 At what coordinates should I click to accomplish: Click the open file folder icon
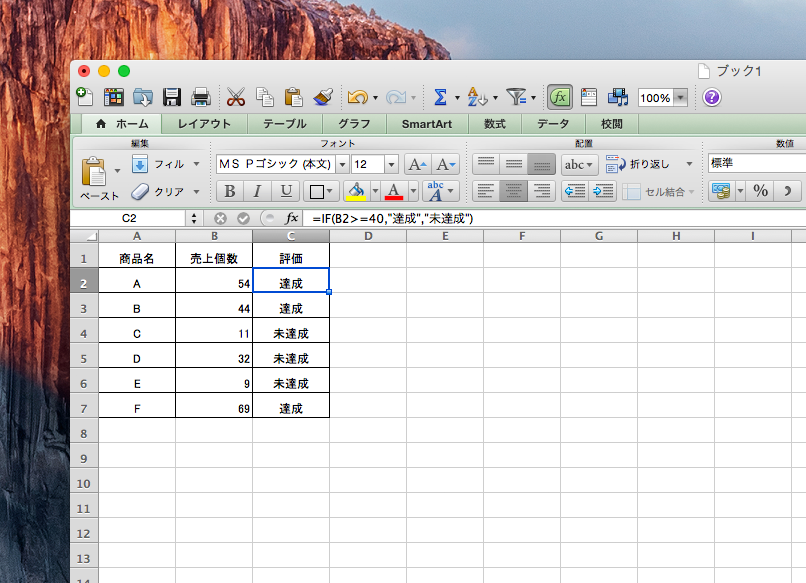[142, 97]
